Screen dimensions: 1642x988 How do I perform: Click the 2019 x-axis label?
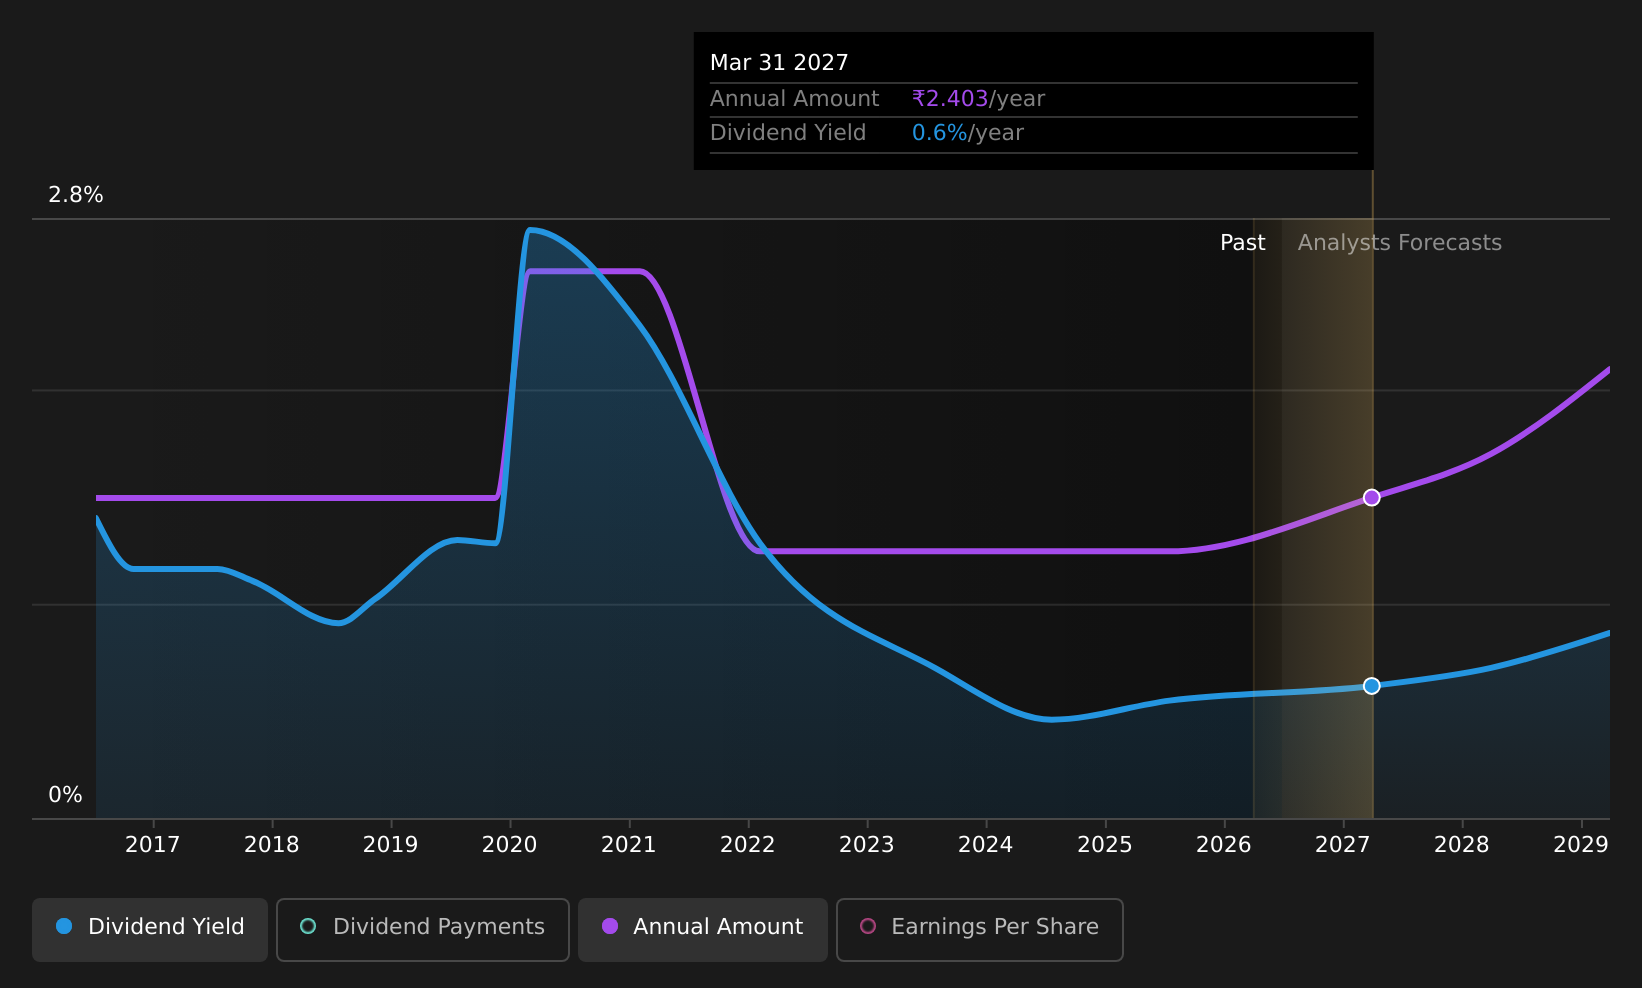click(x=391, y=845)
